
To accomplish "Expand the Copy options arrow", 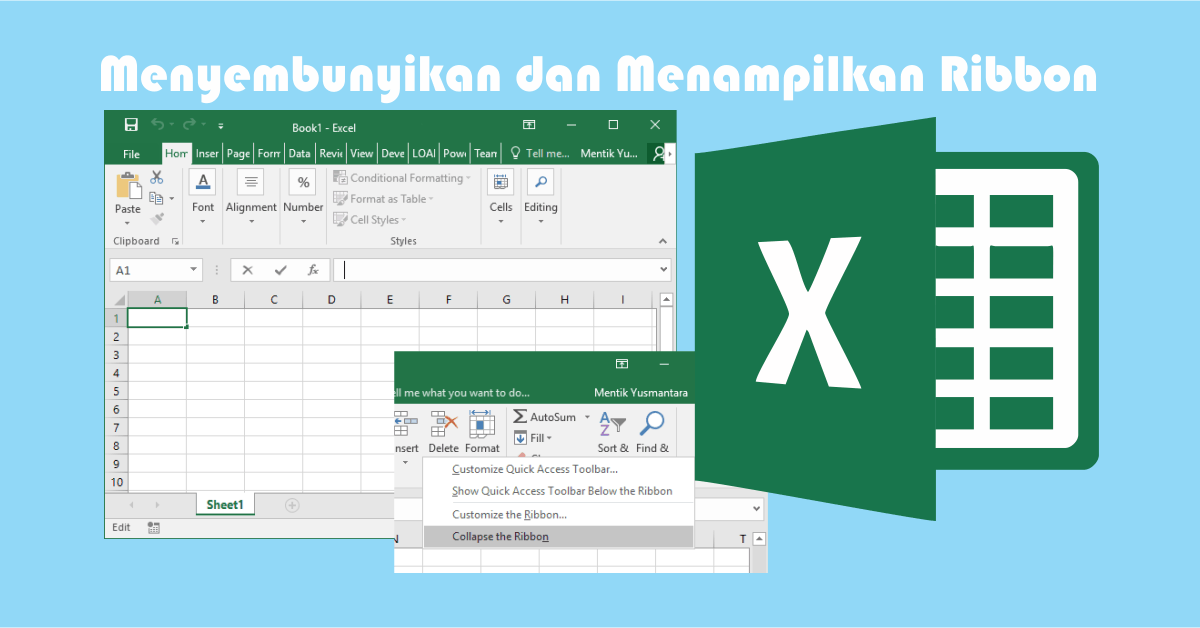I will point(171,199).
